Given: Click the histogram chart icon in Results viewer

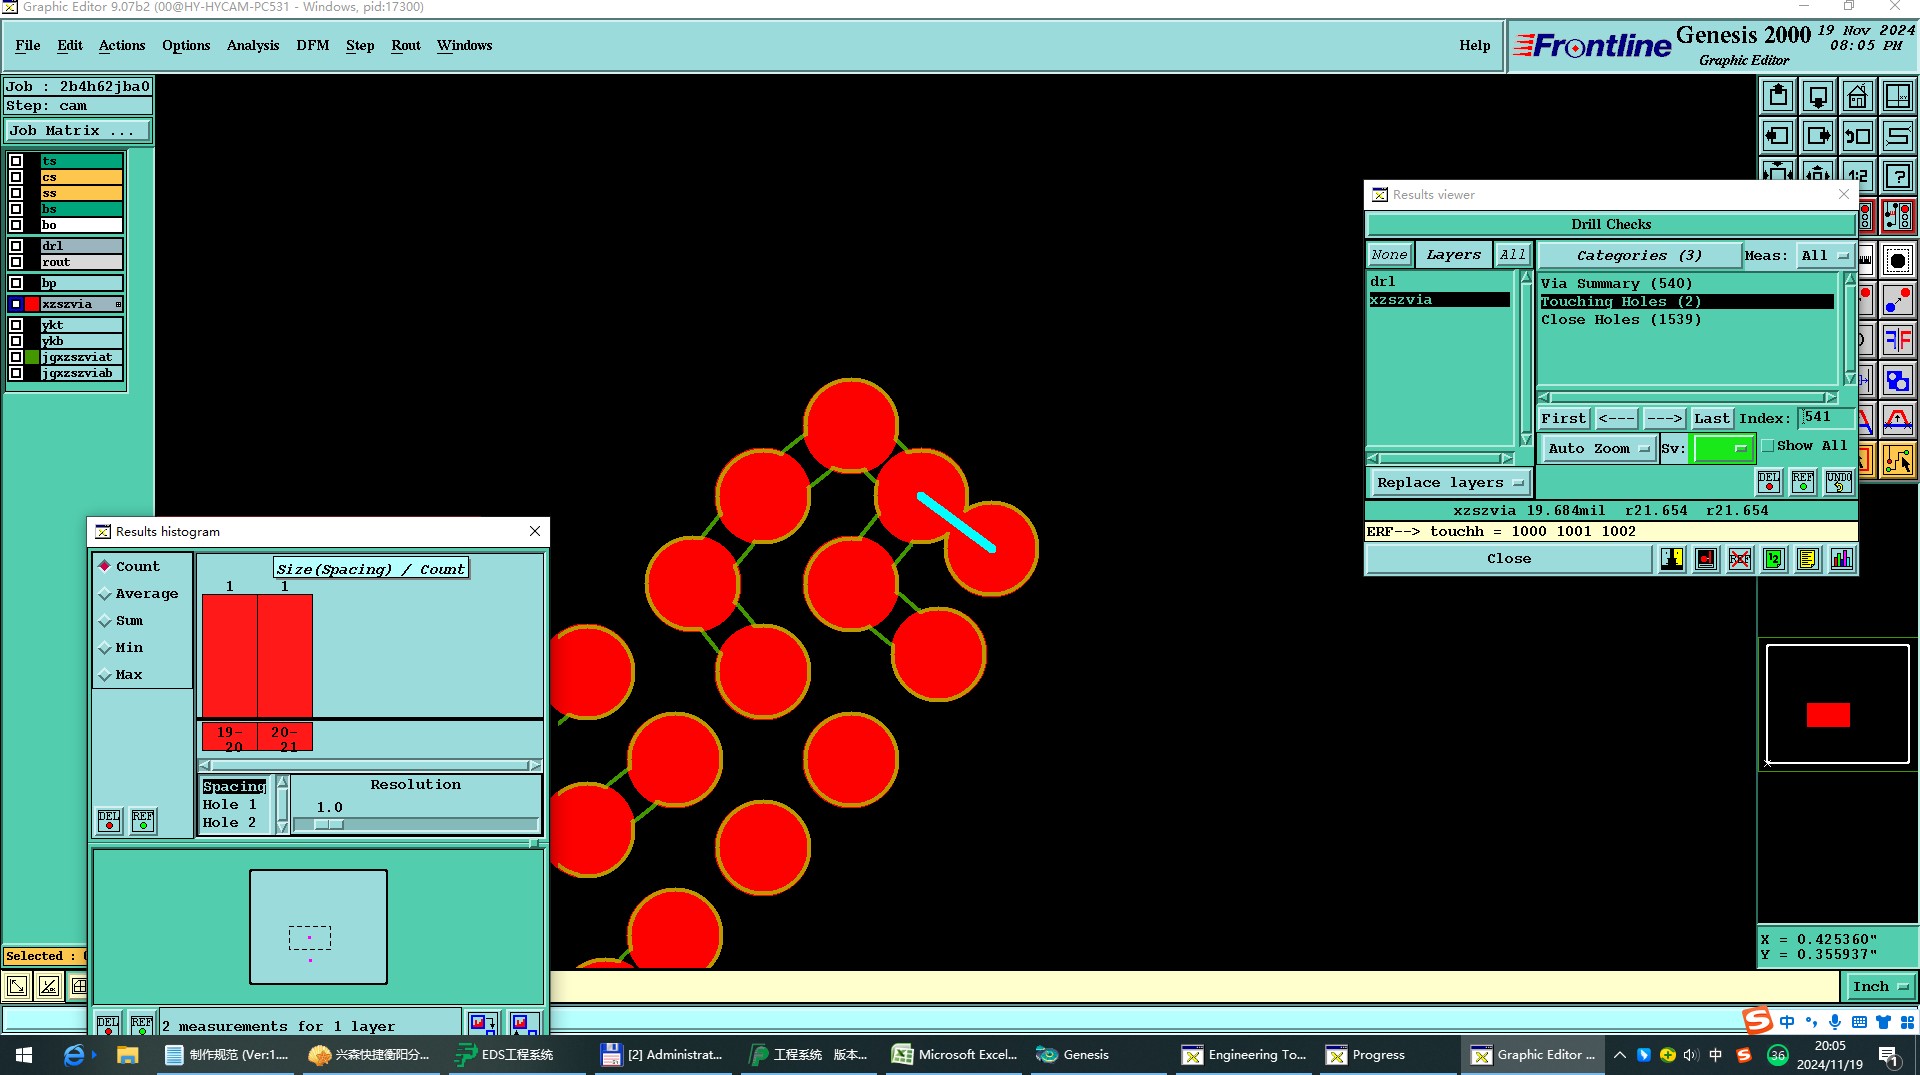Looking at the screenshot, I should [1842, 559].
